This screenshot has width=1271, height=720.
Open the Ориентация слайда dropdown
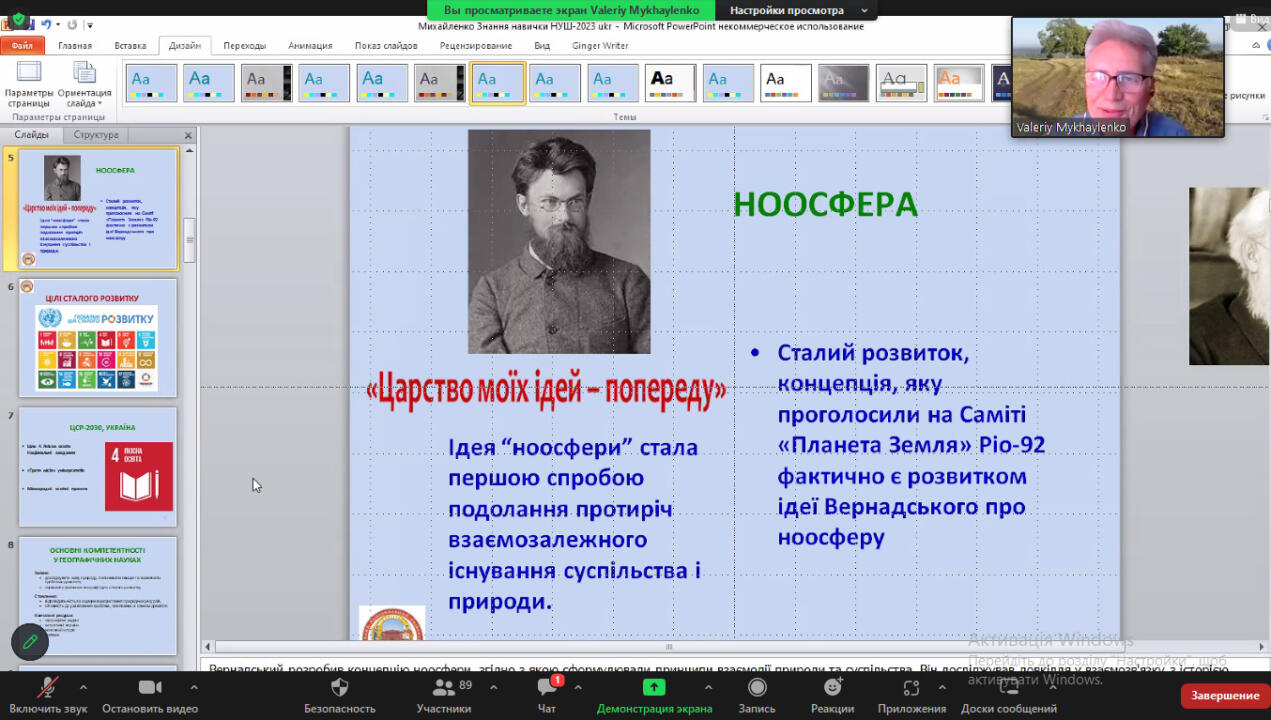(x=84, y=85)
